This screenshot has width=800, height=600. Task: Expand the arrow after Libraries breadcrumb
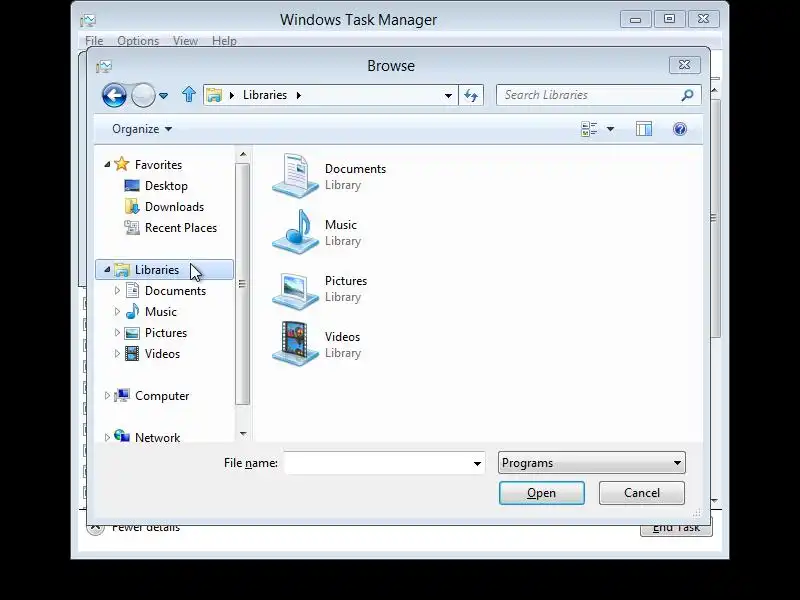(298, 95)
